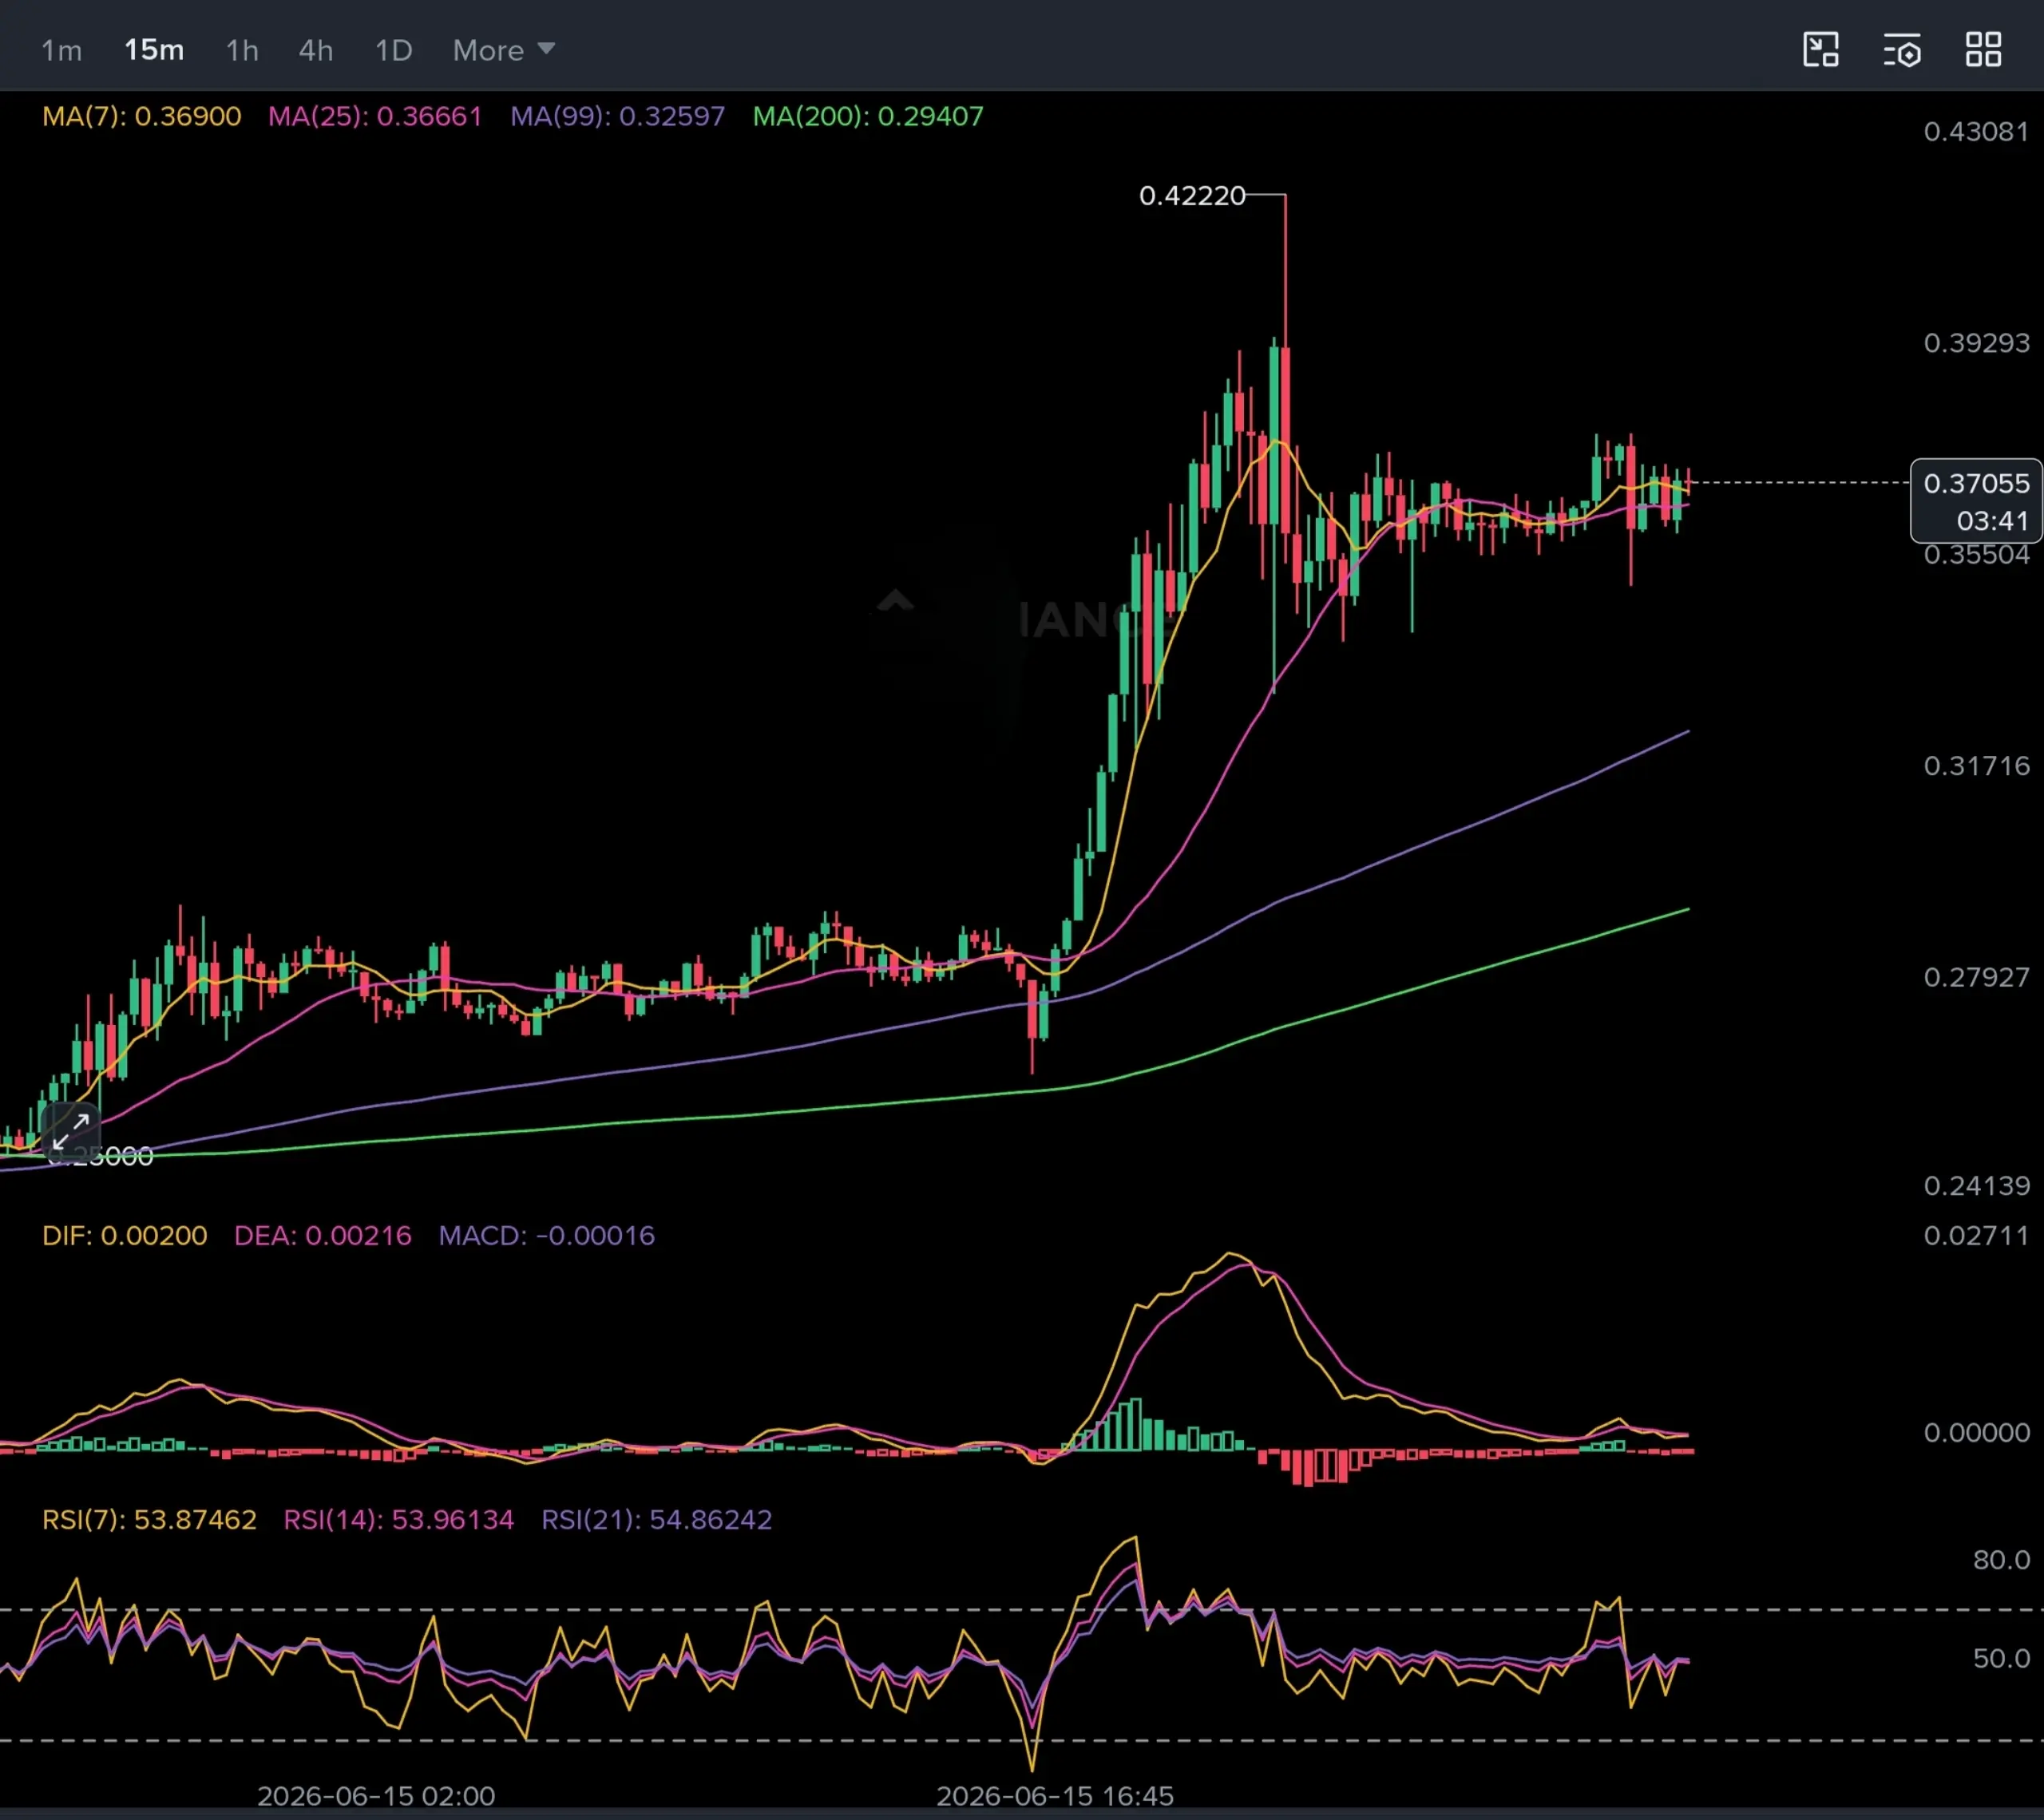Click the 0.43081 price axis label
This screenshot has width=2044, height=1820.
(x=1976, y=132)
